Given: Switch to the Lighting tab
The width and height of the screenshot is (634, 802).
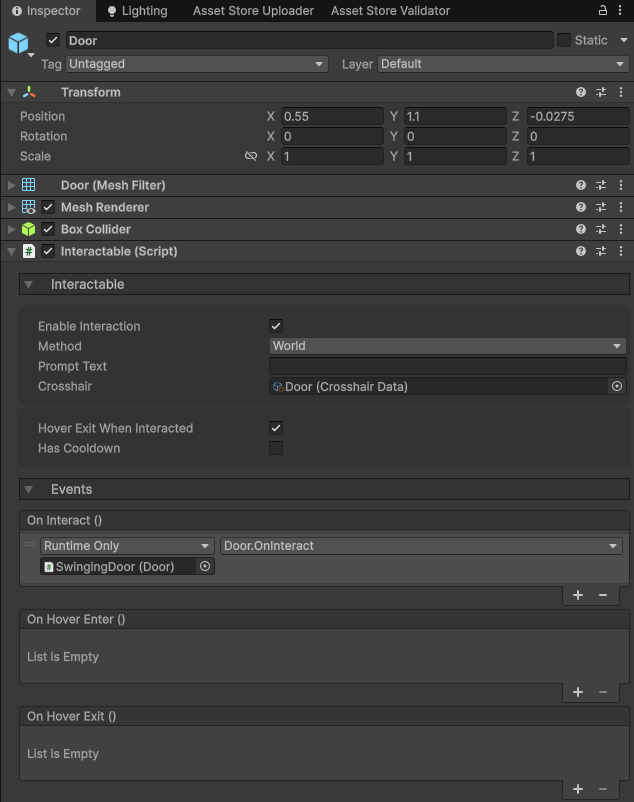Looking at the screenshot, I should (x=137, y=11).
